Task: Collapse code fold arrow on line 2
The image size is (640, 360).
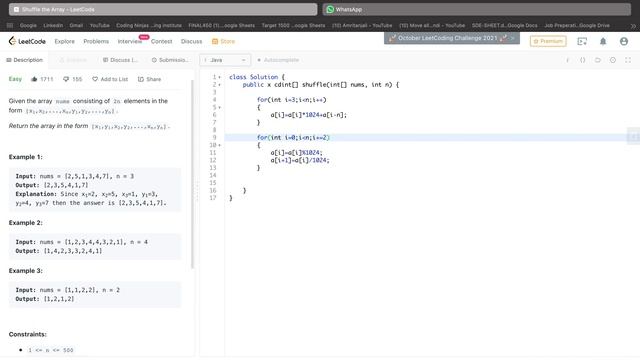Action: pos(220,85)
